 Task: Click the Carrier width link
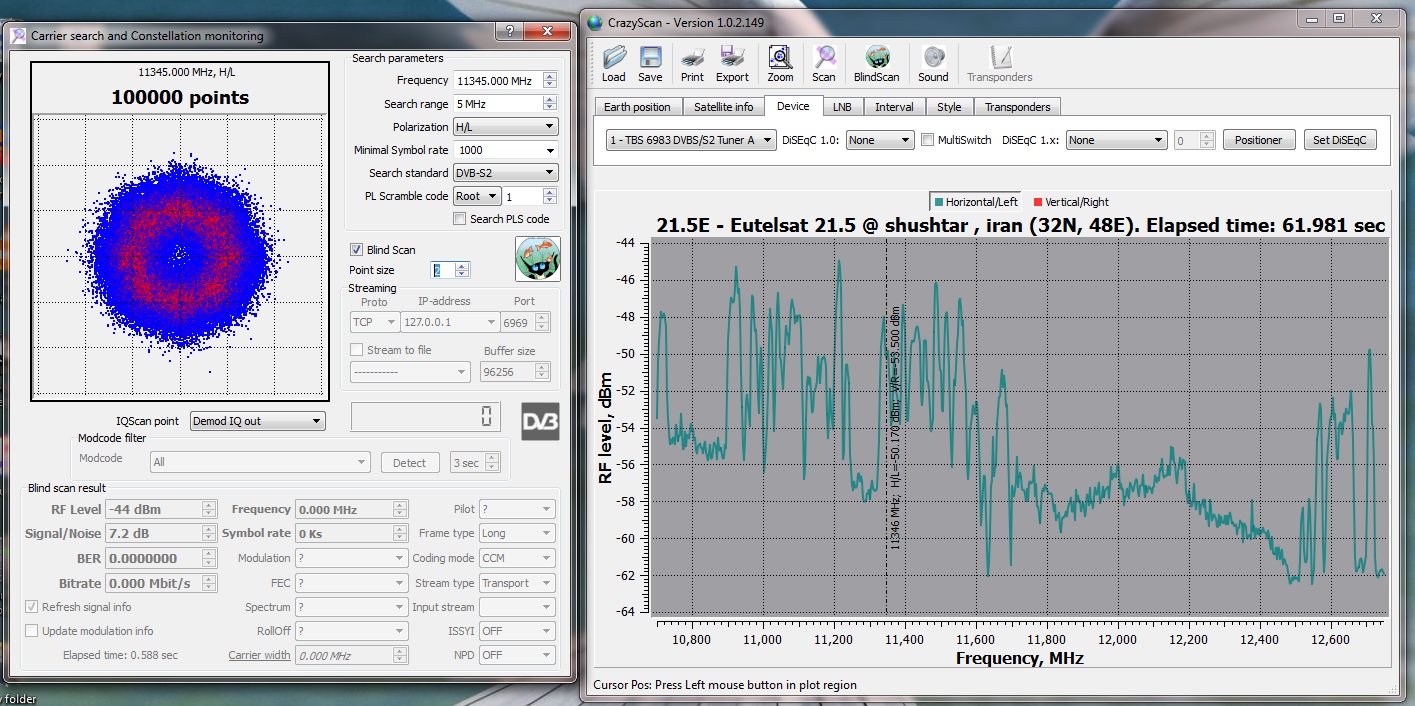[259, 656]
